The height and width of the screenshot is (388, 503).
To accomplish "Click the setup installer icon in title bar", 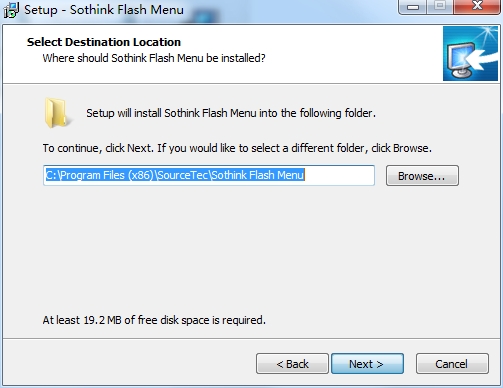I will [x=11, y=10].
